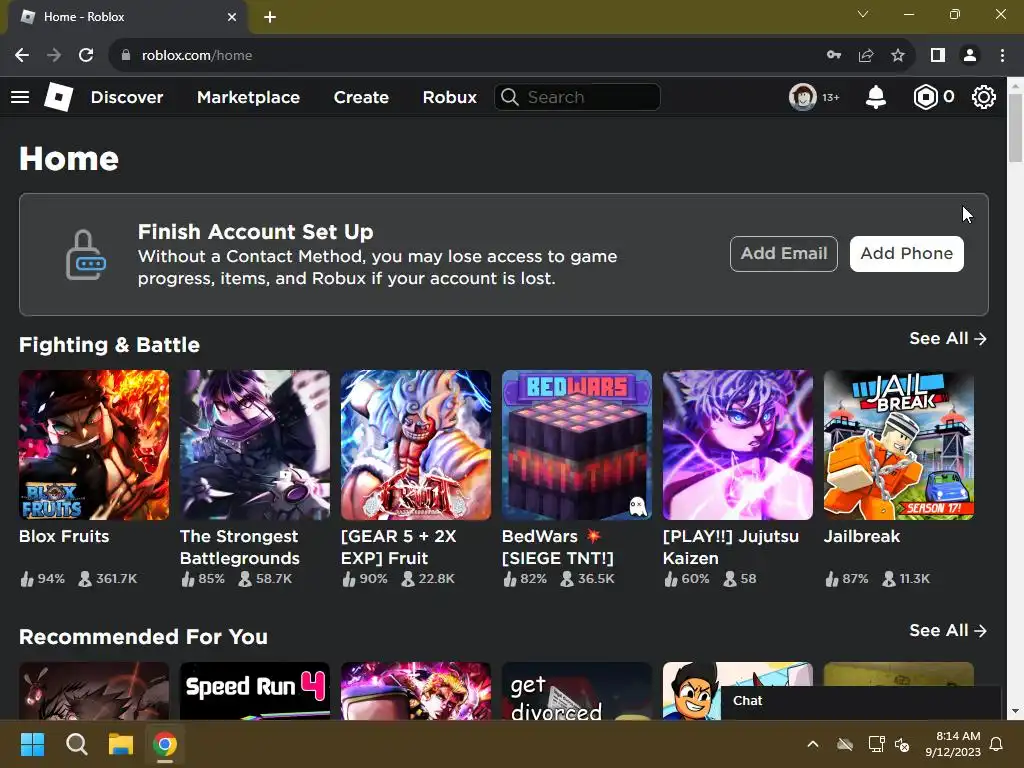Open the GEAR 5 Fruit game thumbnail

coord(416,445)
